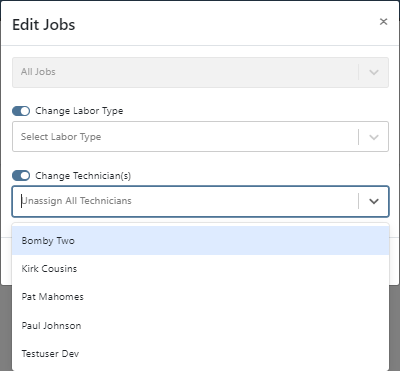This screenshot has height=371, width=400.
Task: Pick Testuser Dev from the list
Action: (x=200, y=354)
